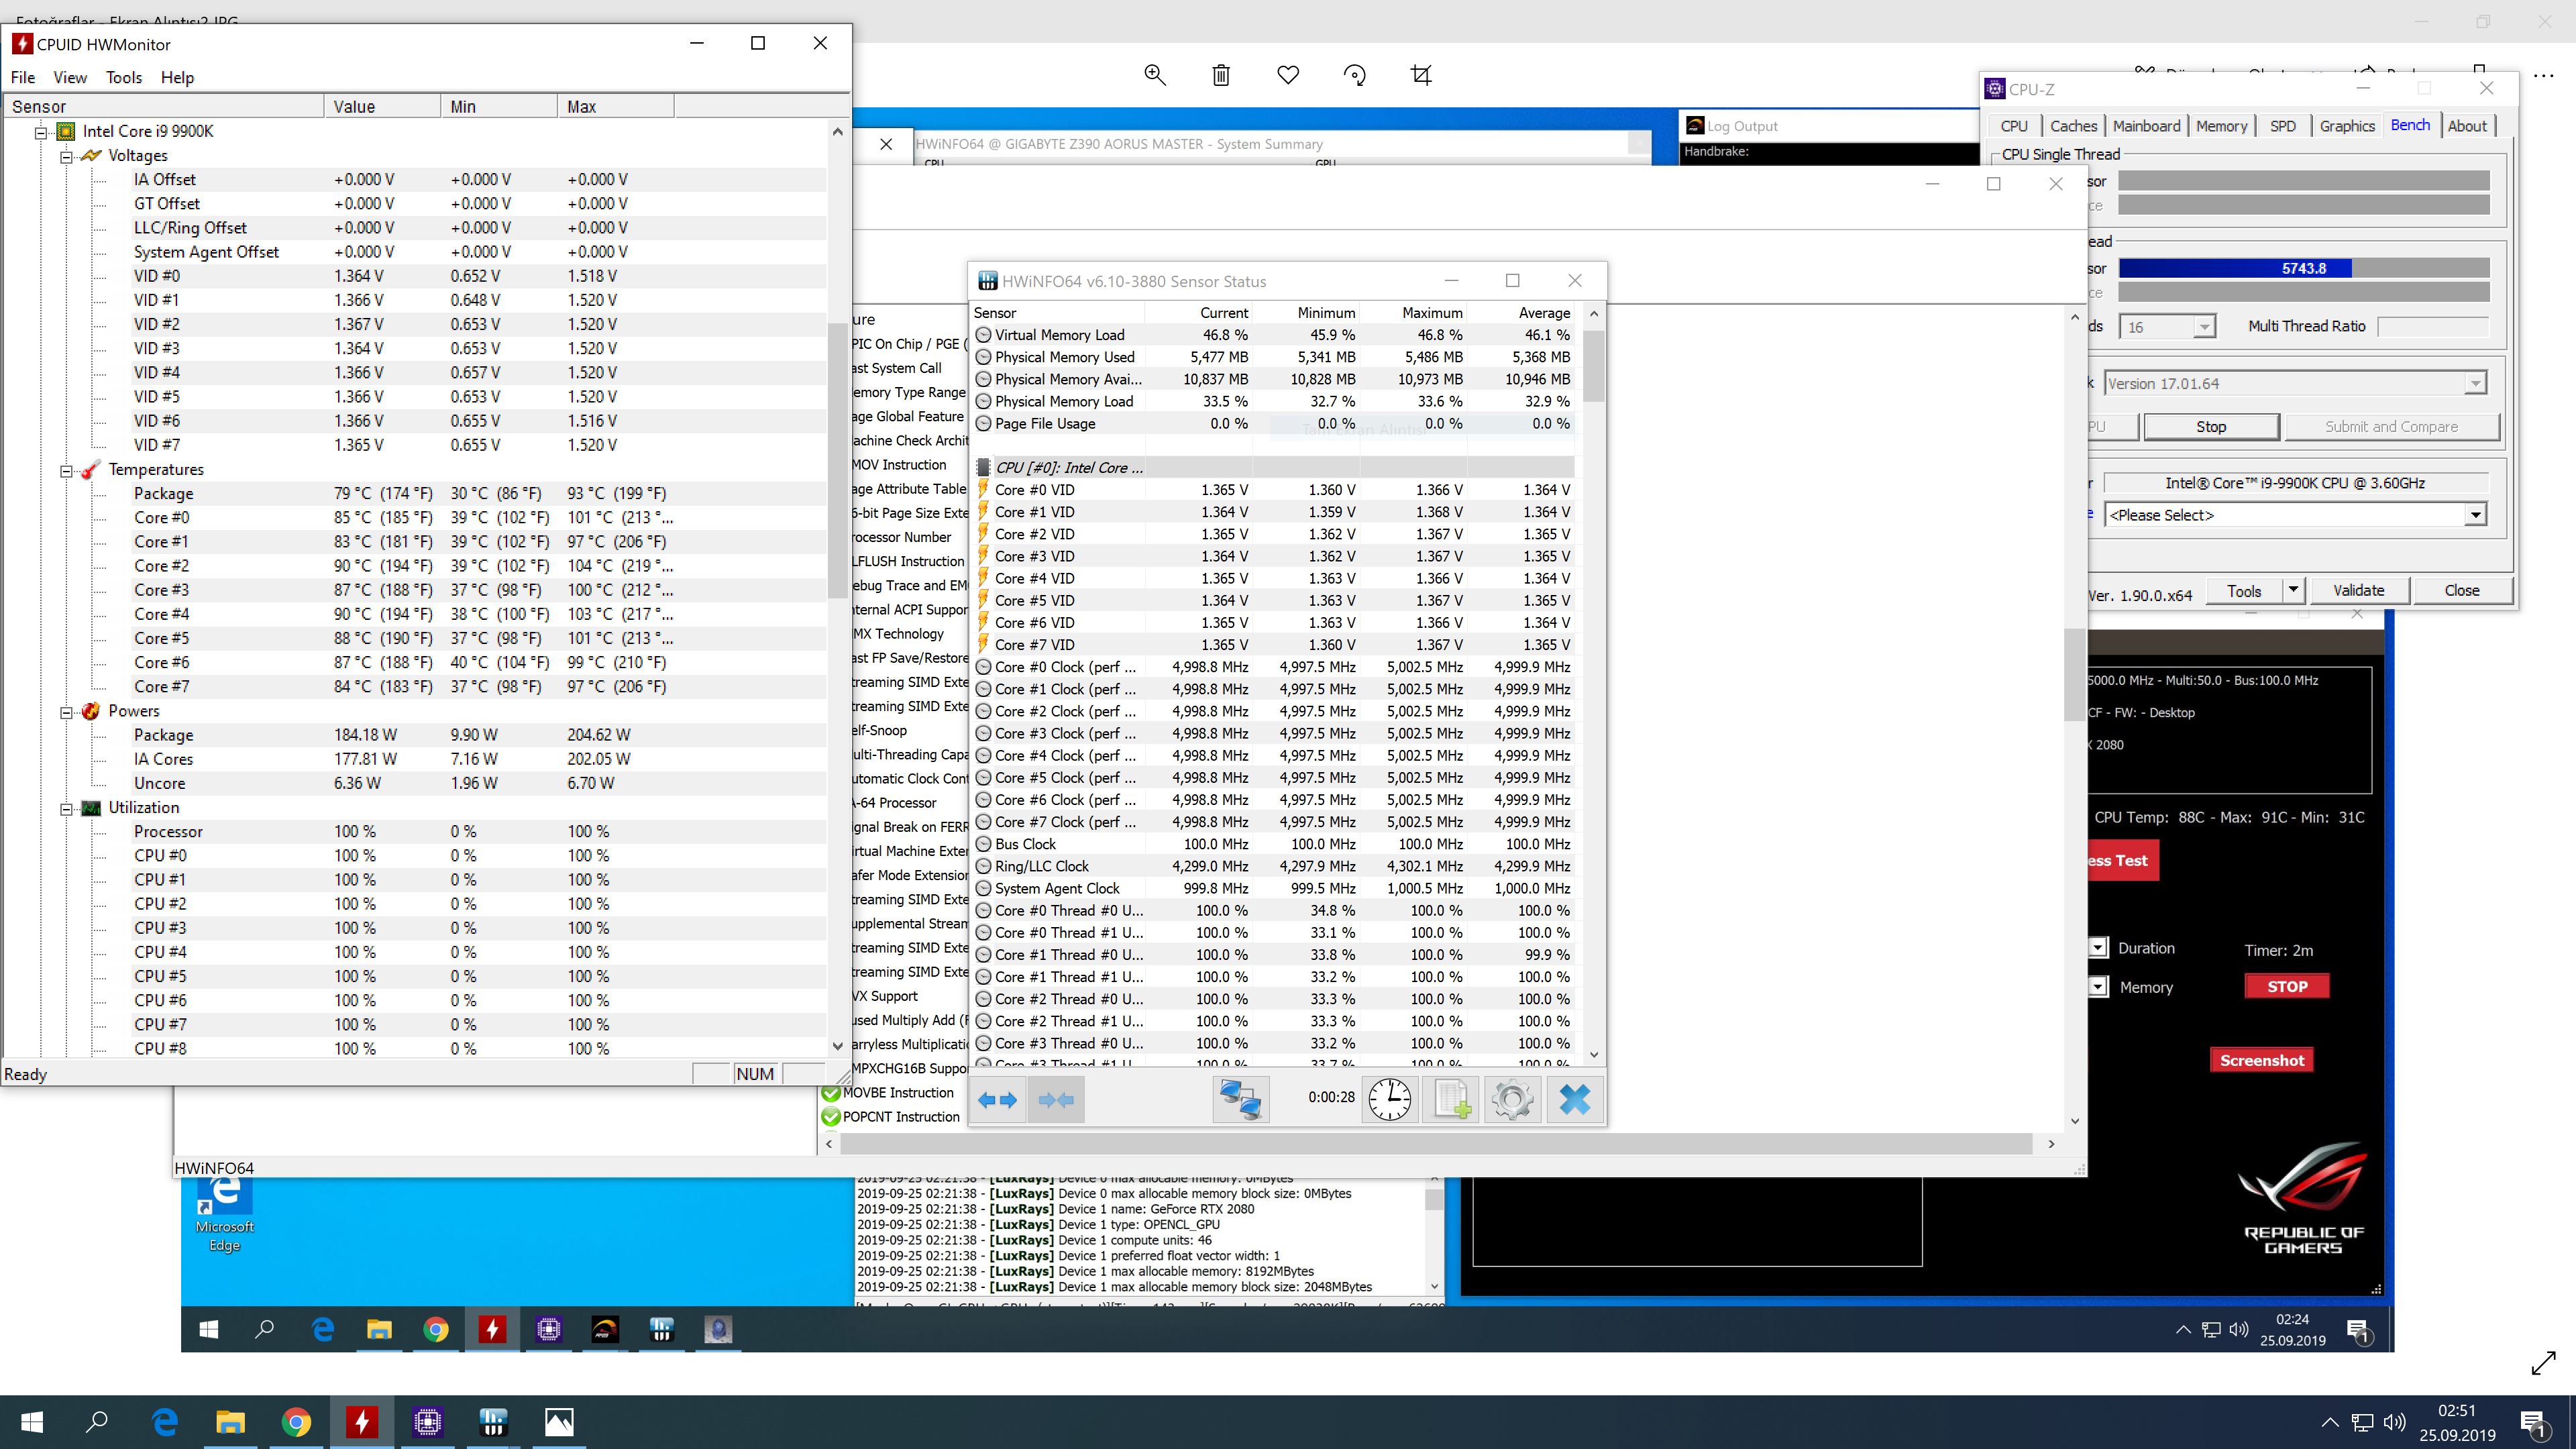Open HWMonitor File menu
Image resolution: width=2576 pixels, height=1449 pixels.
[23, 77]
